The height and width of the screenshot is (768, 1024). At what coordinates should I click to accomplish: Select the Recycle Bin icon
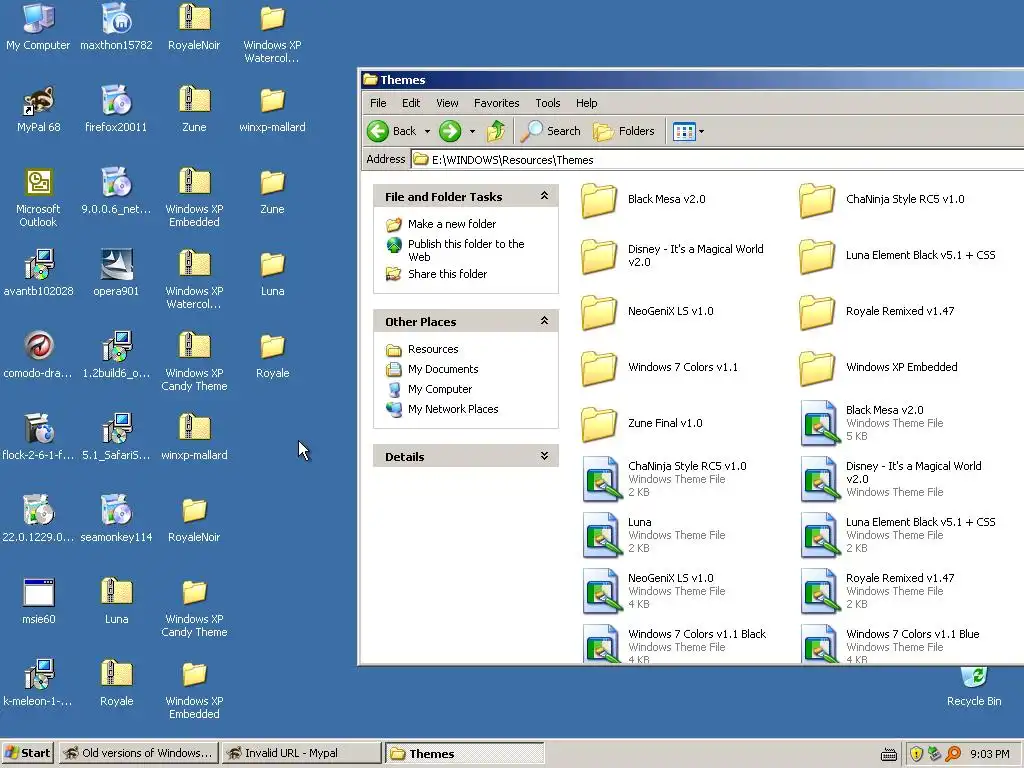(x=974, y=687)
